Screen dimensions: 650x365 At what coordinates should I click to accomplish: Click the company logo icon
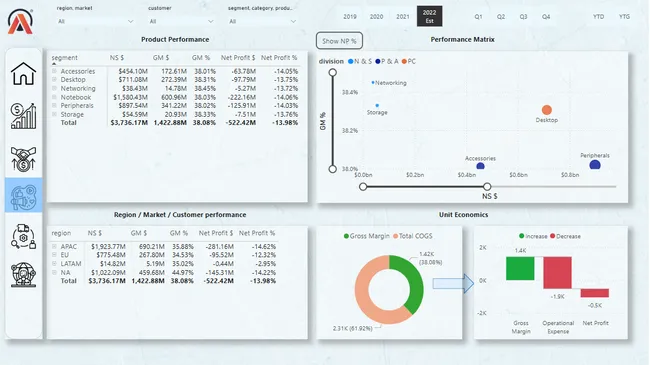[20, 22]
